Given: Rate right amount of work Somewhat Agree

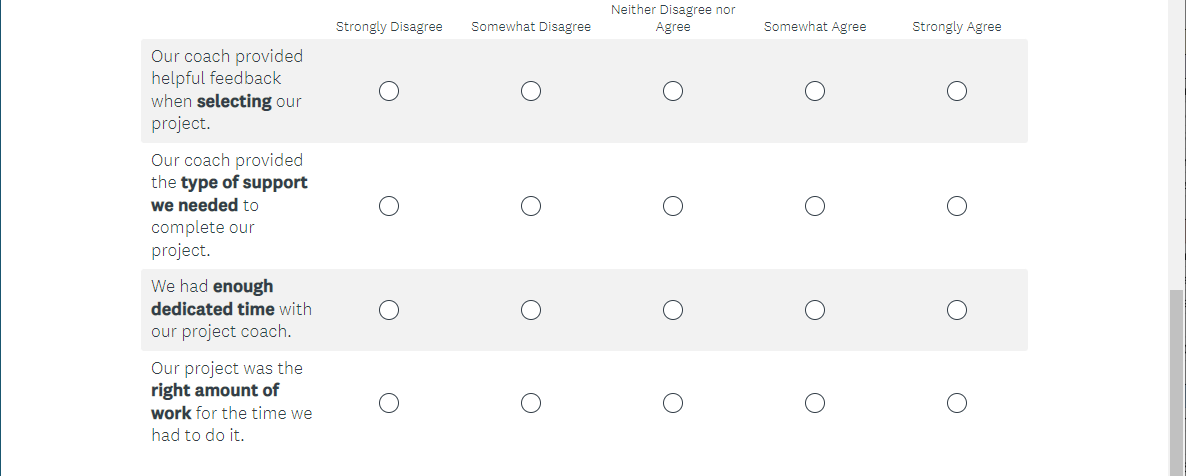Looking at the screenshot, I should 815,403.
